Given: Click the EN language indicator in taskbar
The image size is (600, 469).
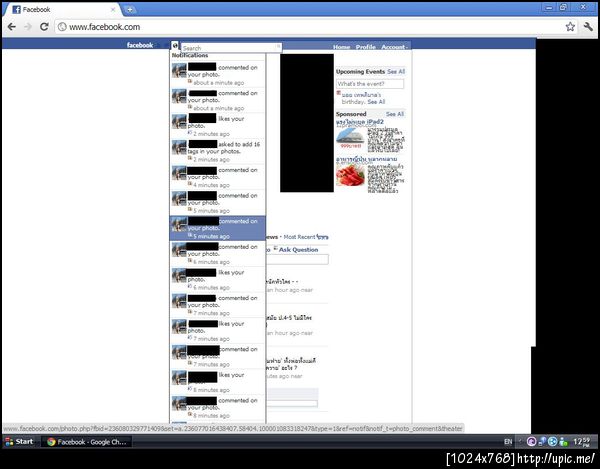Looking at the screenshot, I should point(508,442).
